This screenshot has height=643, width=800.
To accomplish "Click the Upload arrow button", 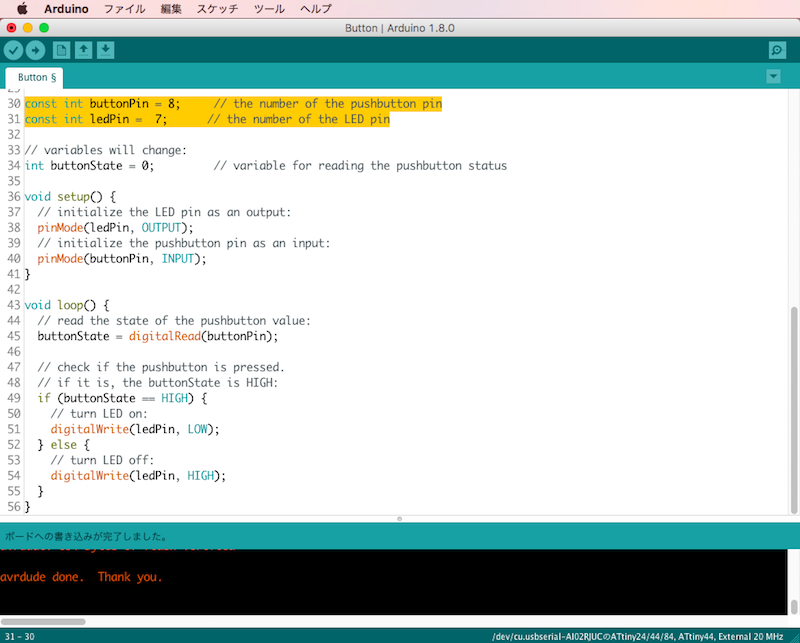I will coord(36,50).
